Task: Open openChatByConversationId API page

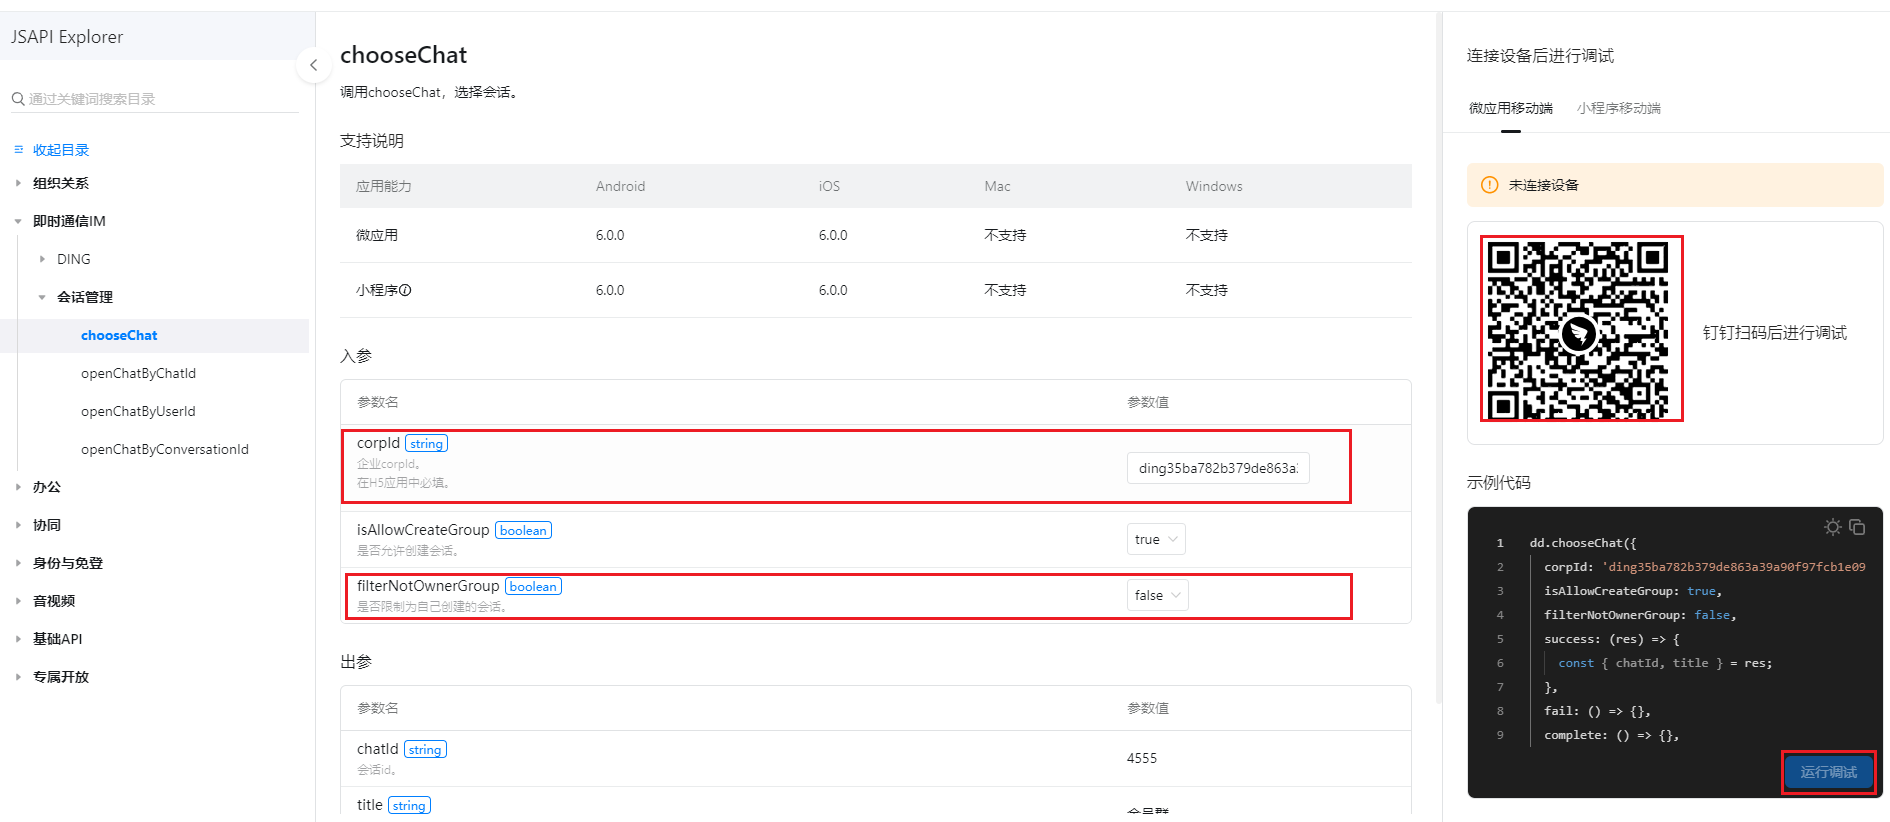Action: tap(165, 449)
